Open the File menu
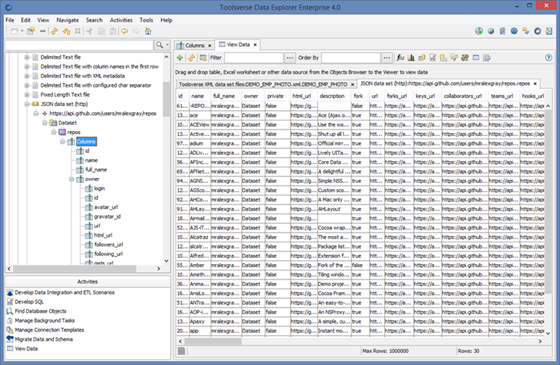This screenshot has width=560, height=365. 10,20
